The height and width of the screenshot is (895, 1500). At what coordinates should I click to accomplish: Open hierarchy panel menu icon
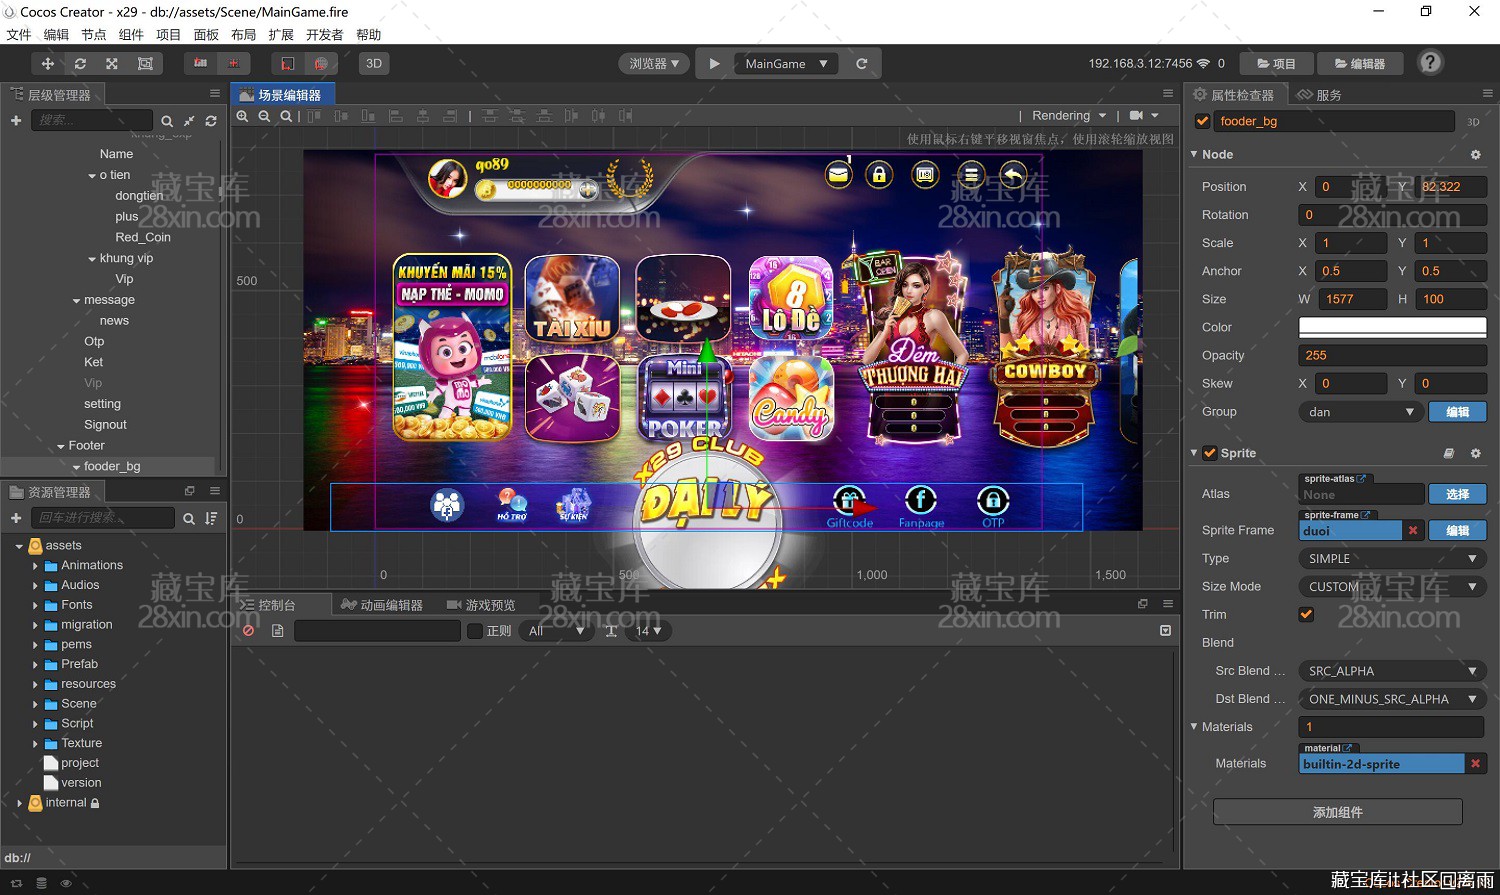[214, 93]
